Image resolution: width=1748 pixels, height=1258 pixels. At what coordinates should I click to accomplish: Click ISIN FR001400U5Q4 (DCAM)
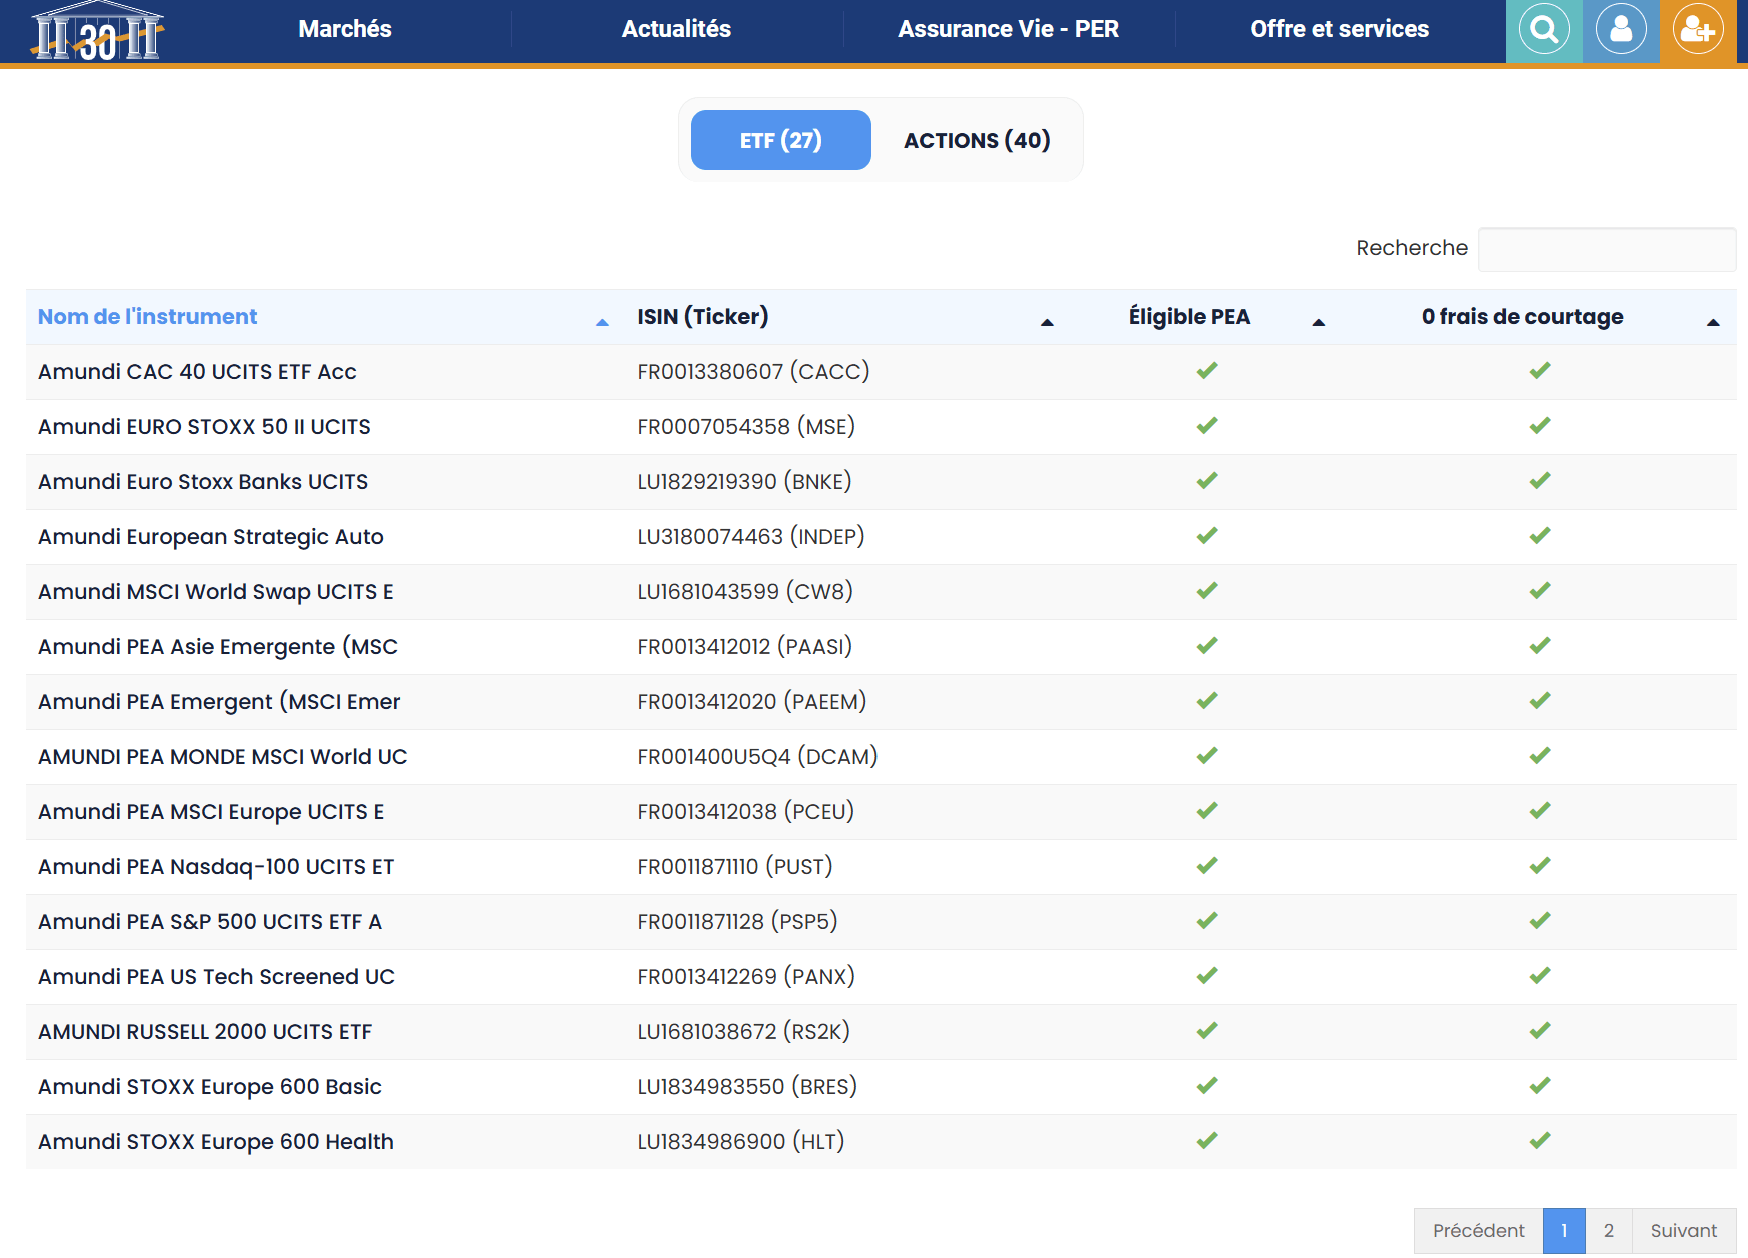point(757,757)
